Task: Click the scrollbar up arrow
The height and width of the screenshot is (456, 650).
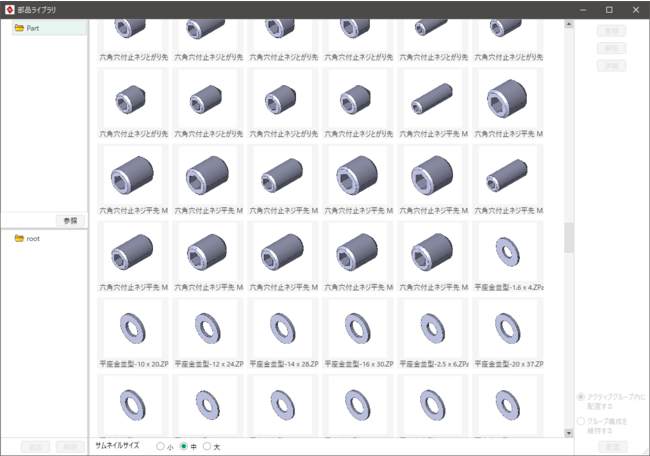Action: [569, 24]
